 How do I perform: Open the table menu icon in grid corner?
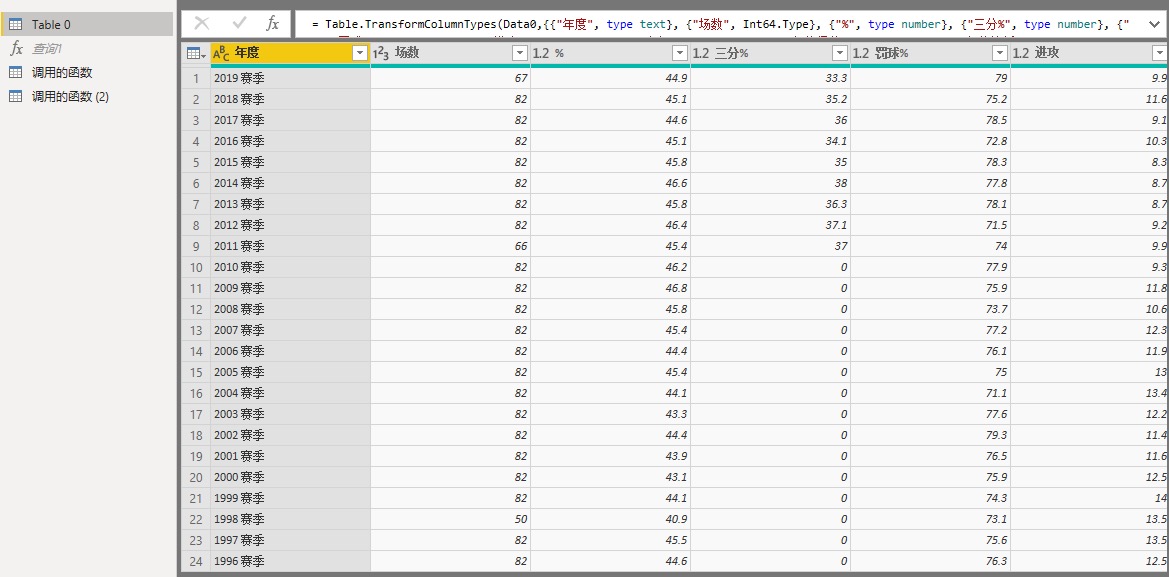[195, 53]
